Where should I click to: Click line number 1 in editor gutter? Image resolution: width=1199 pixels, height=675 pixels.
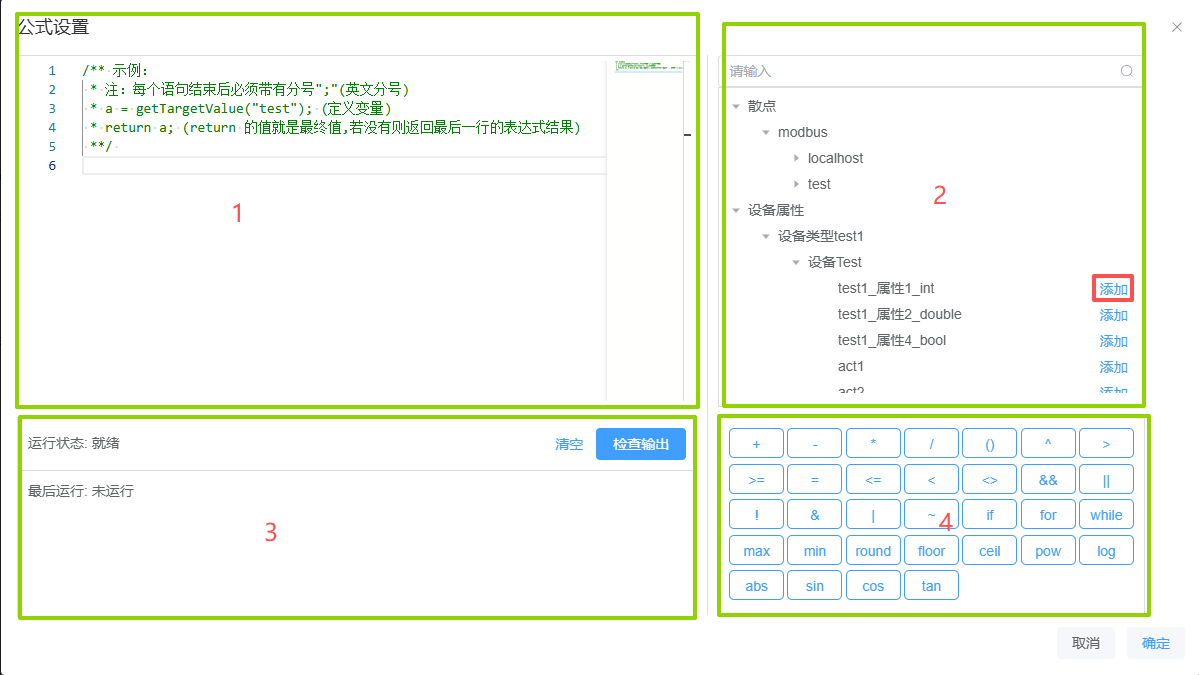pyautogui.click(x=52, y=70)
